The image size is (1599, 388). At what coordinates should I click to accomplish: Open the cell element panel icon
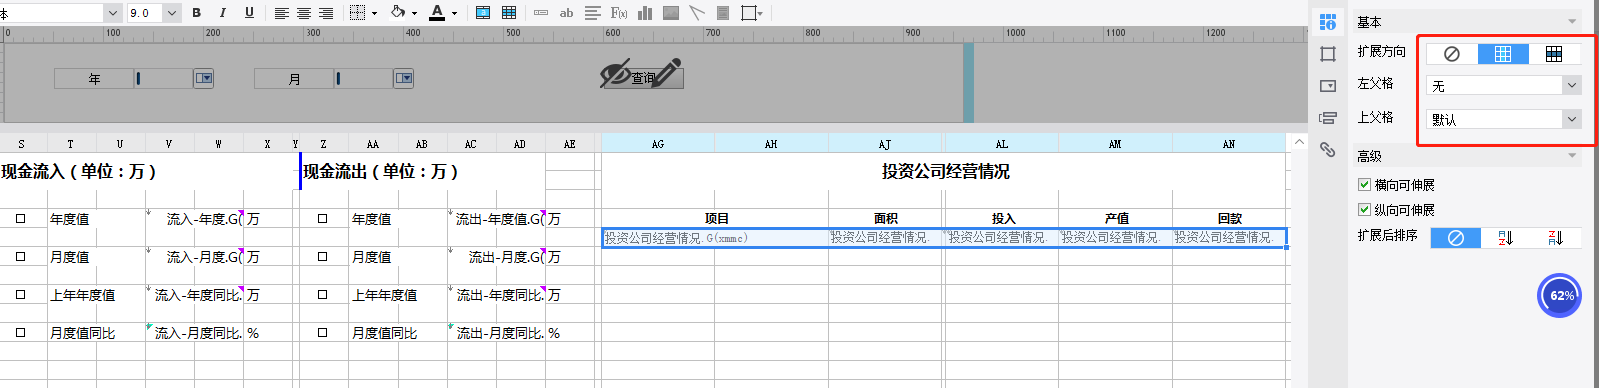(x=1328, y=22)
